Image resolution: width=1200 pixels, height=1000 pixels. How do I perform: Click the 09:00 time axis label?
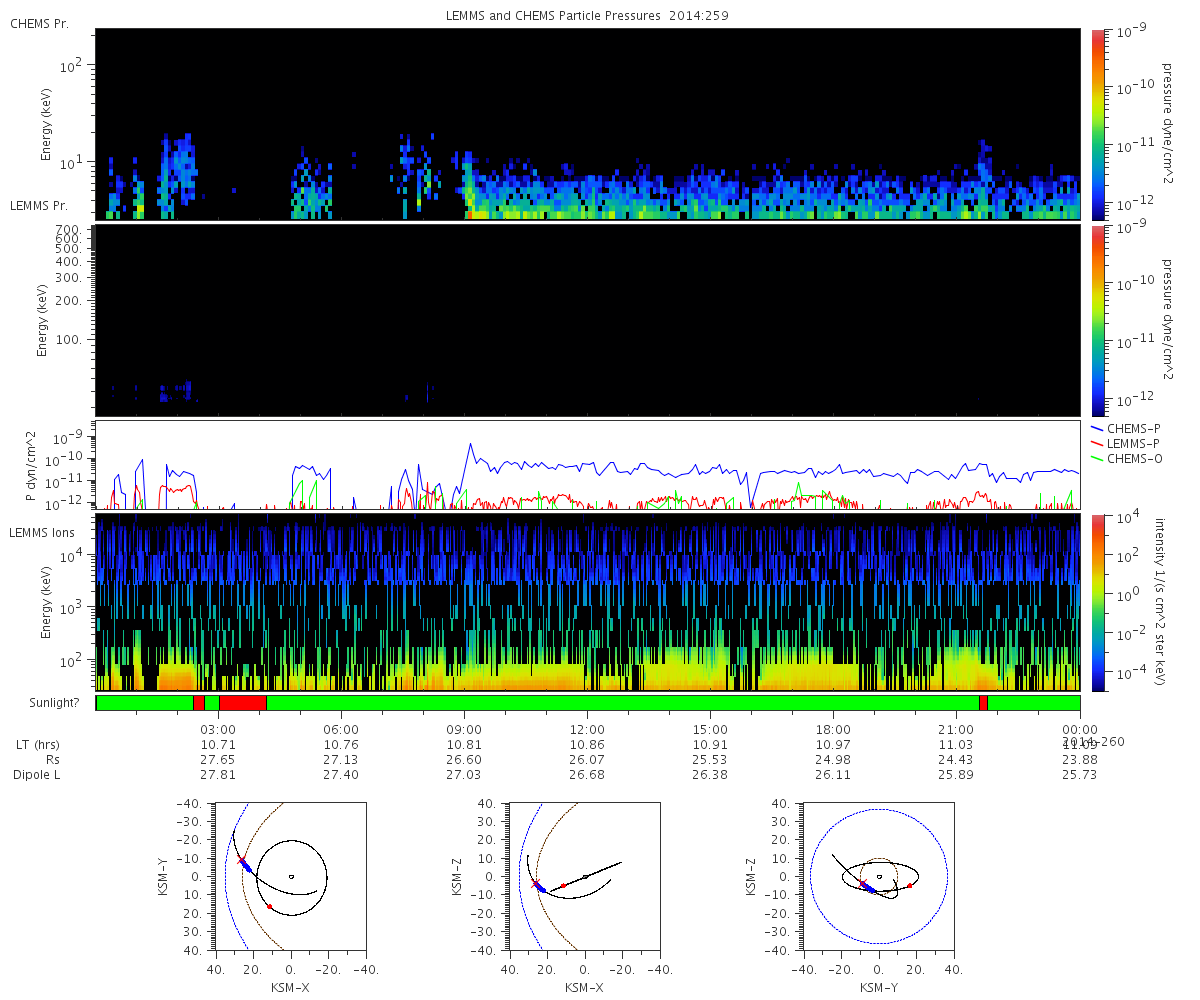pyautogui.click(x=465, y=730)
